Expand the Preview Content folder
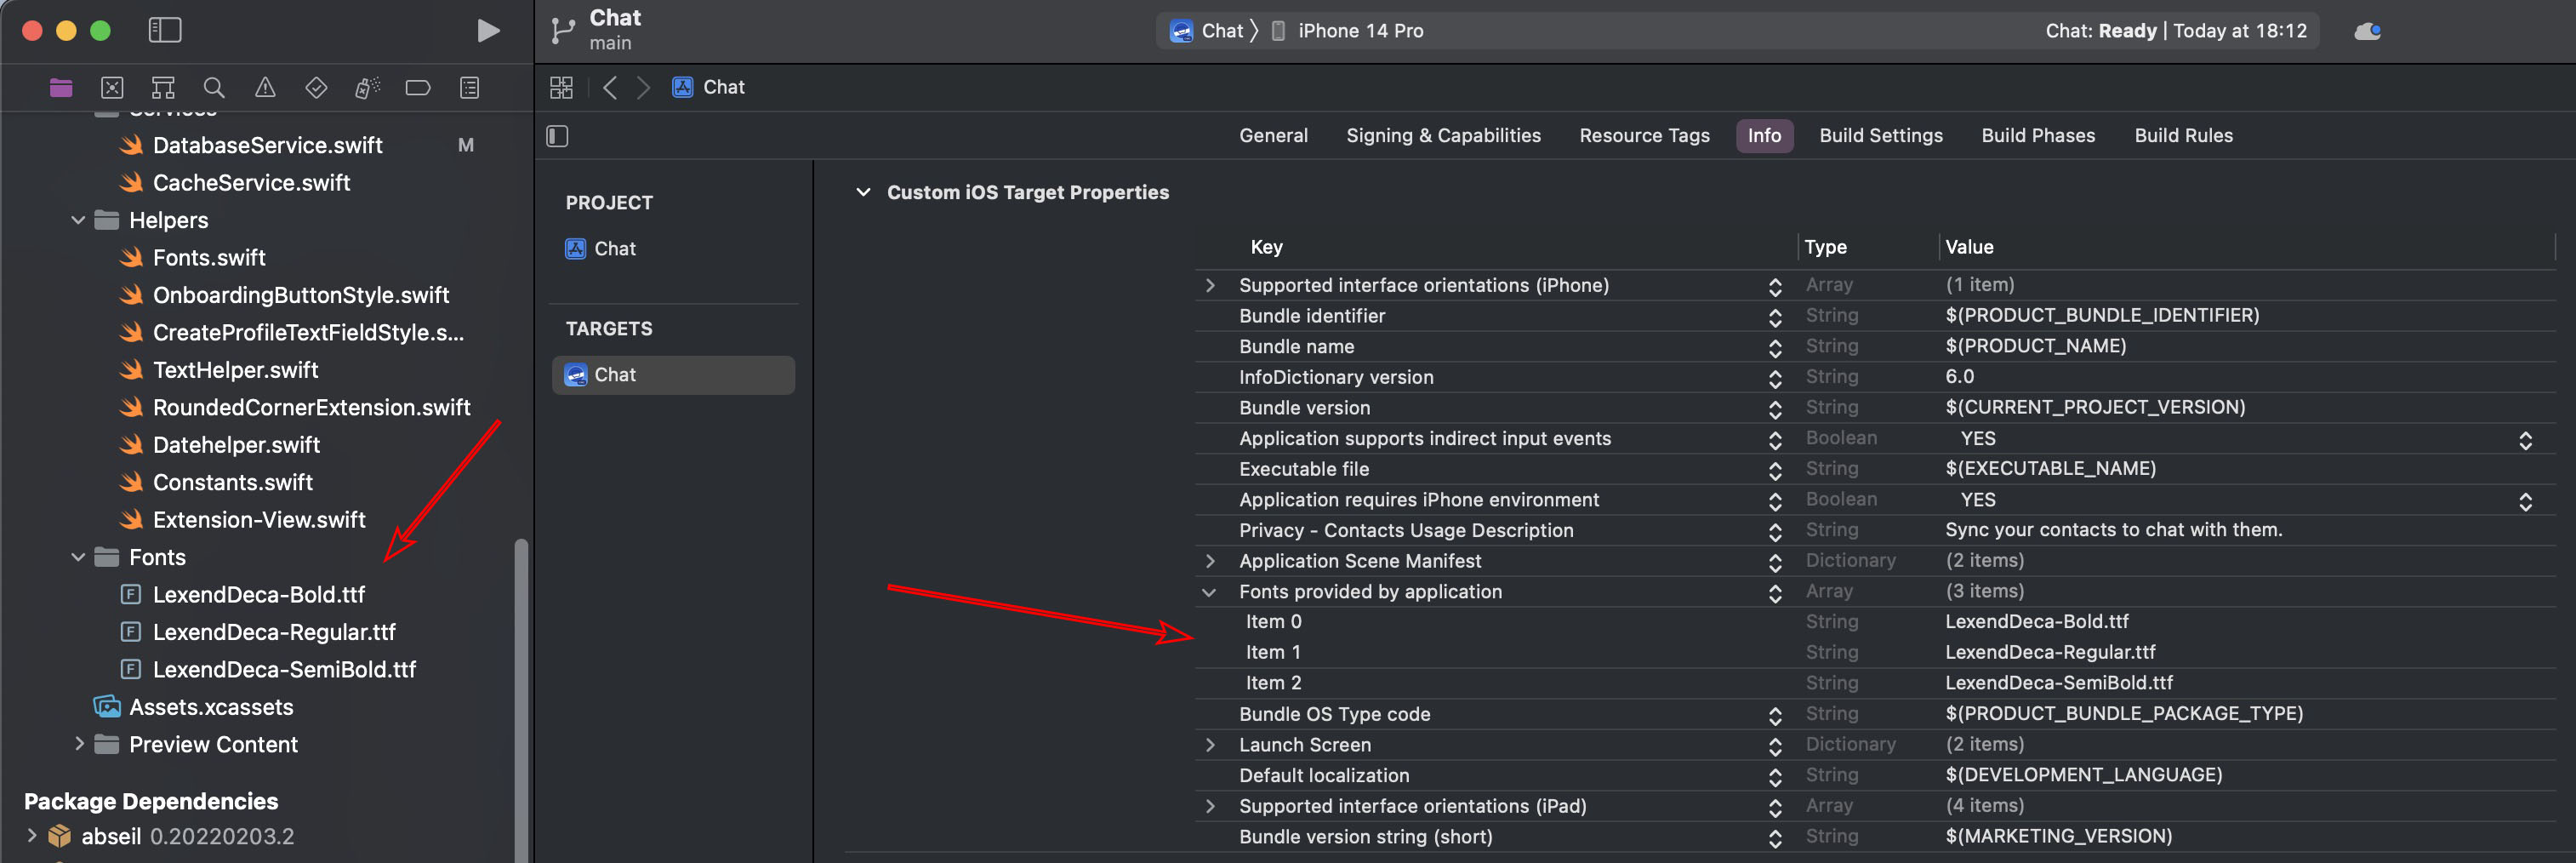 coord(78,744)
